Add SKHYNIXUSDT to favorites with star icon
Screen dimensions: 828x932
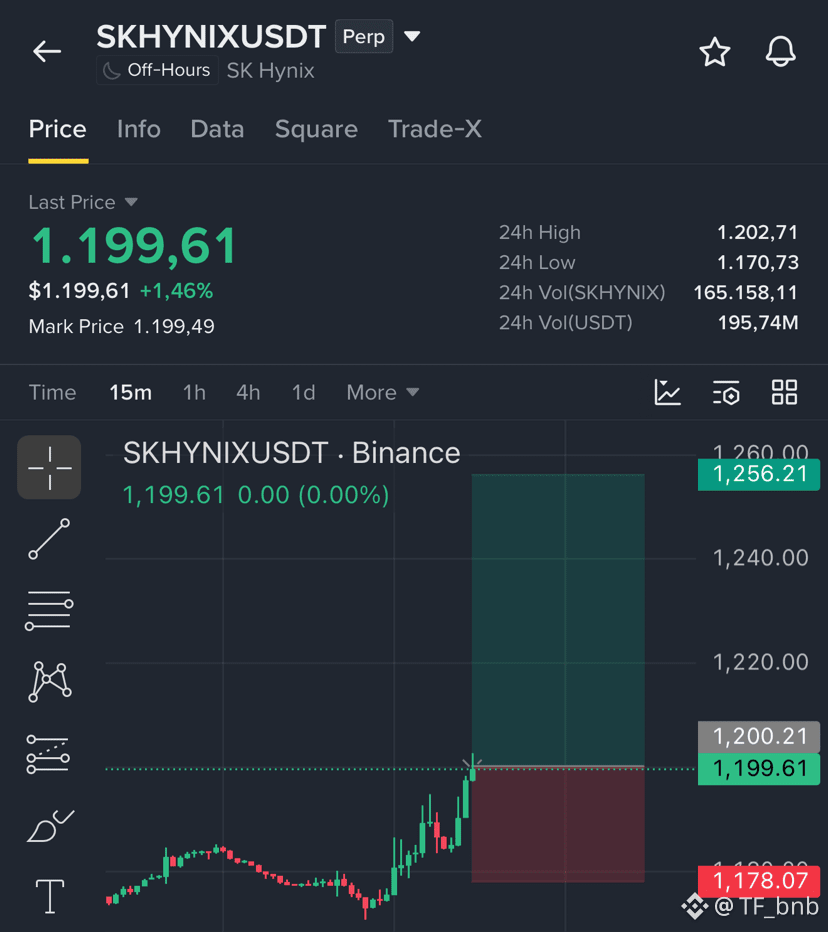(x=714, y=52)
